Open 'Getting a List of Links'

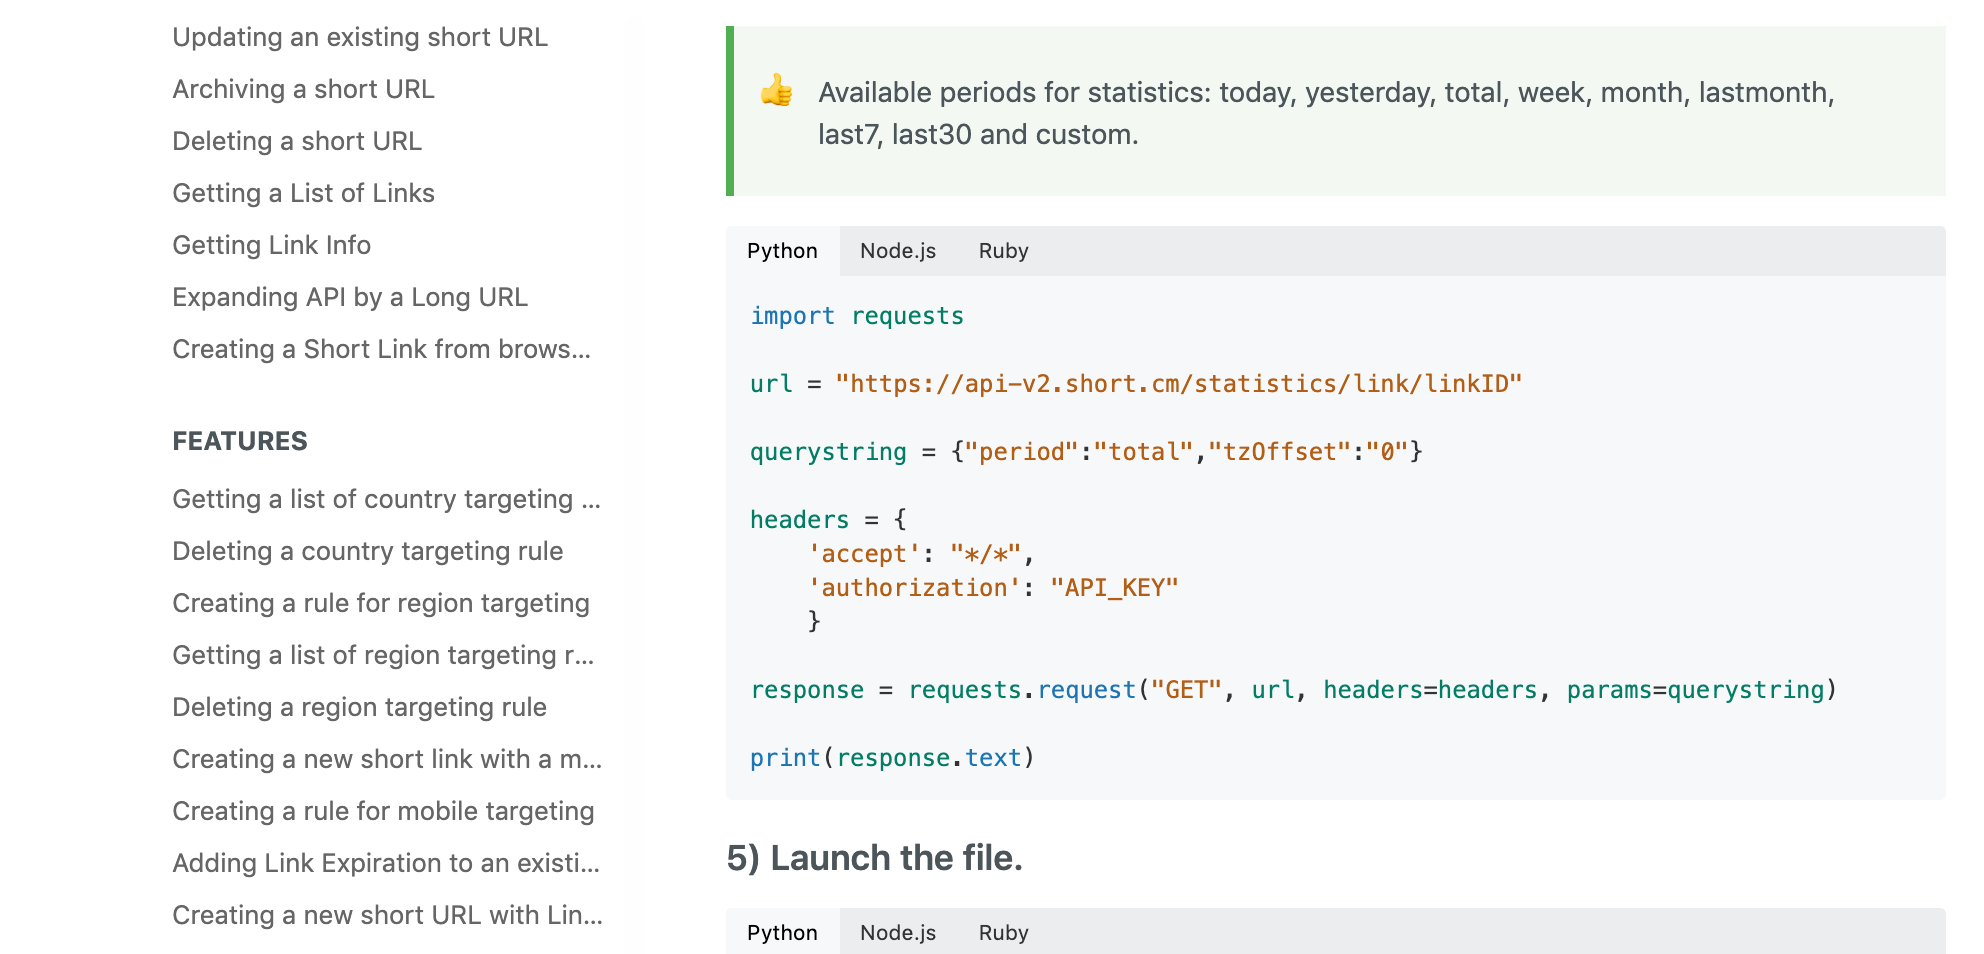click(x=303, y=193)
